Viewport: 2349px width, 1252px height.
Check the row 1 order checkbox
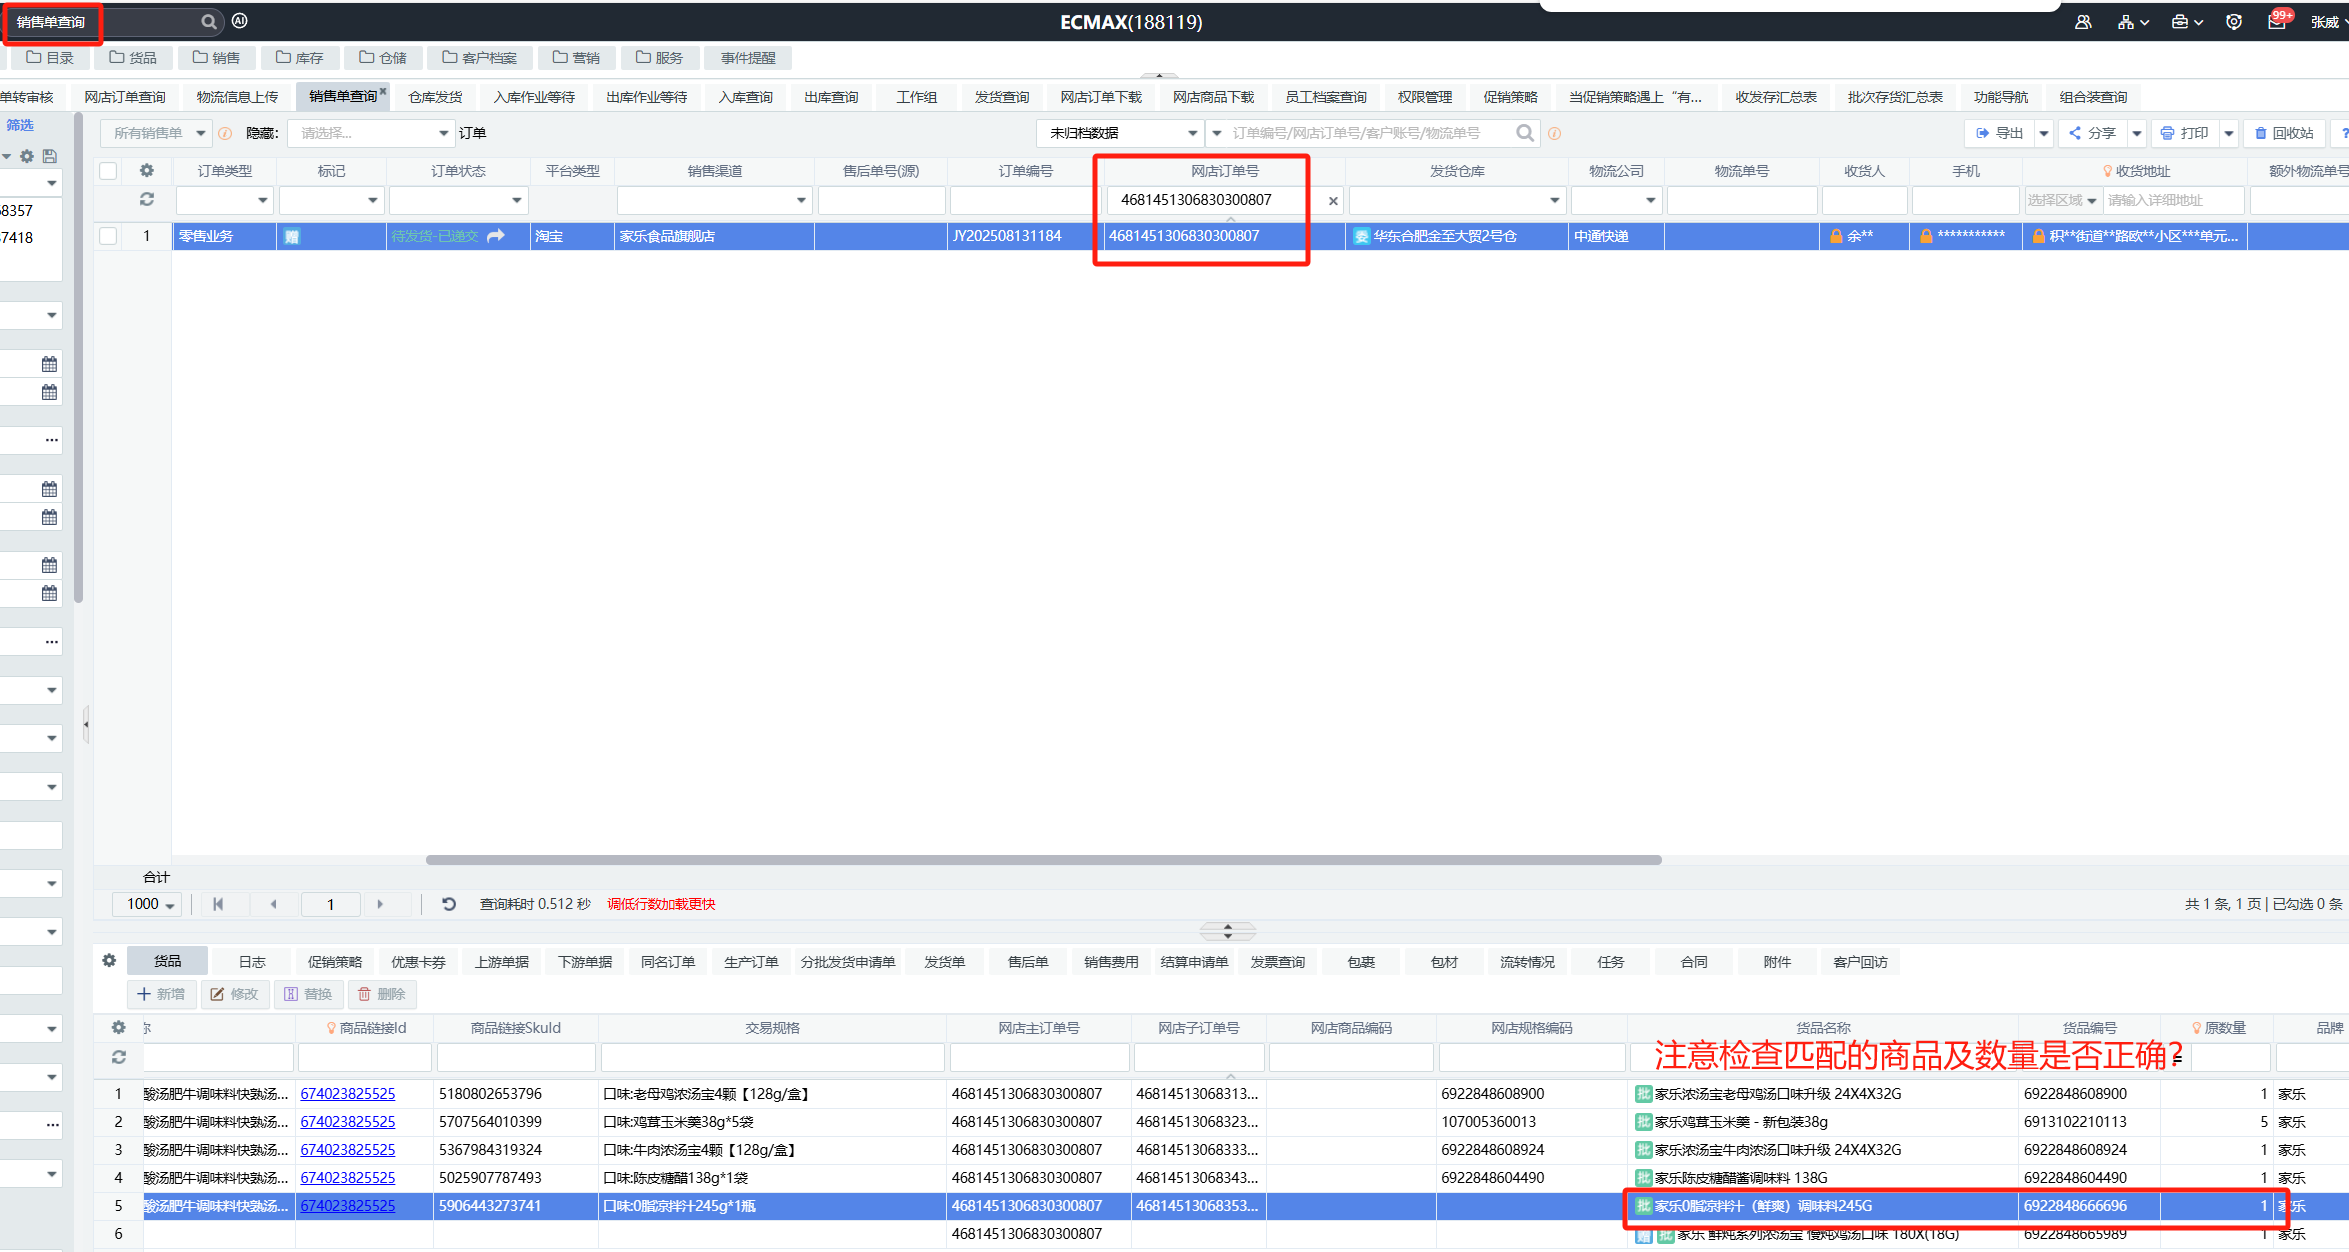click(108, 236)
